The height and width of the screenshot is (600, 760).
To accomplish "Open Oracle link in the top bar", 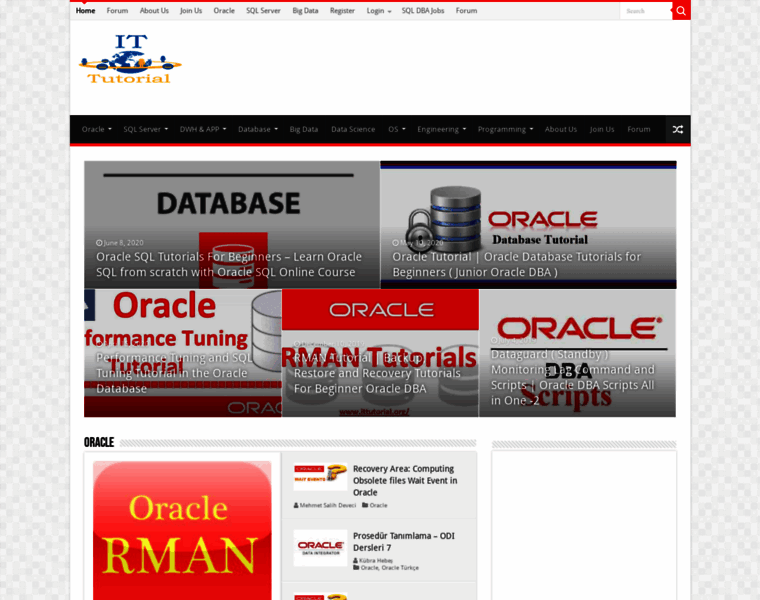I will 224,11.
